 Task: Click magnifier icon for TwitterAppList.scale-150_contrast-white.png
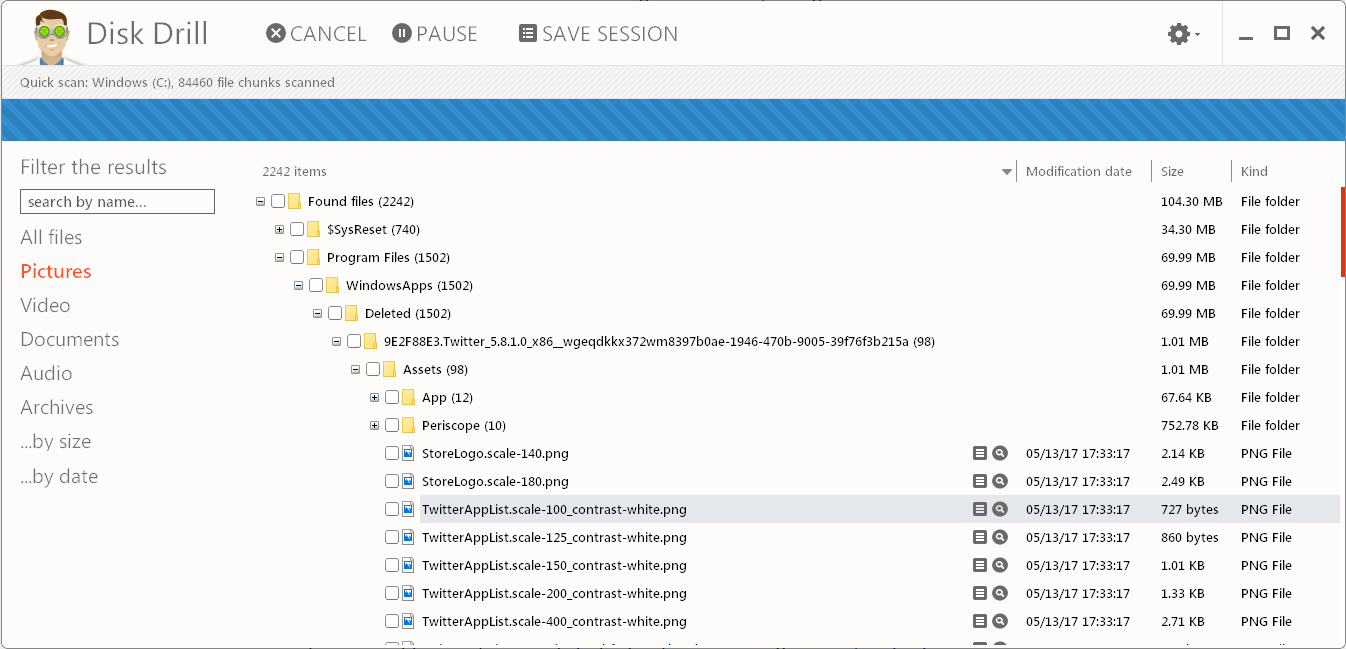tap(999, 566)
